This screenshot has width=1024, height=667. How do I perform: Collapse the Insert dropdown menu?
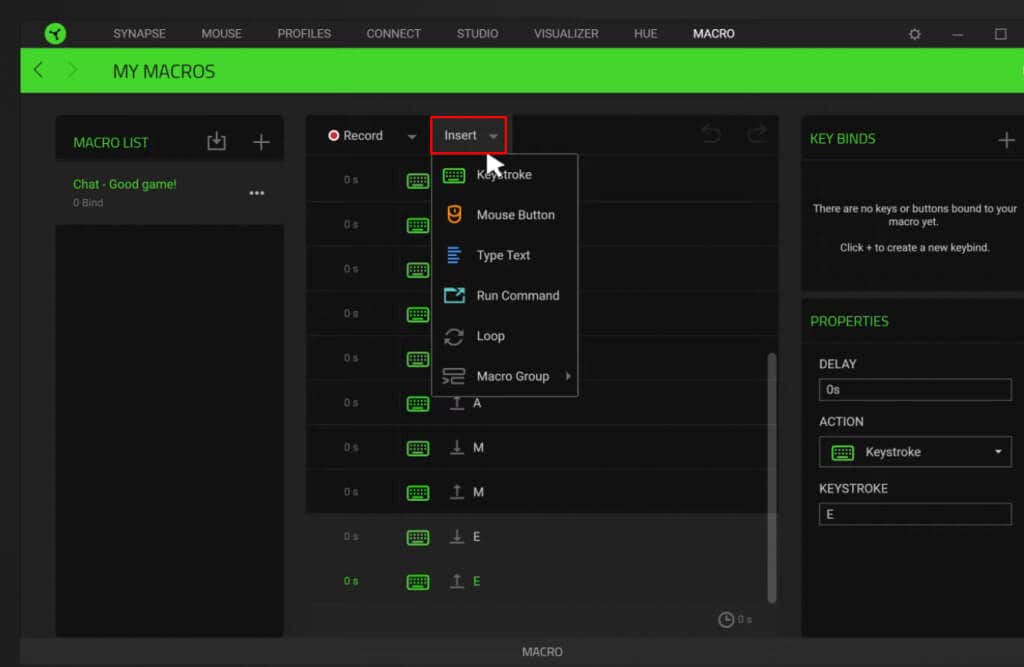pos(469,135)
